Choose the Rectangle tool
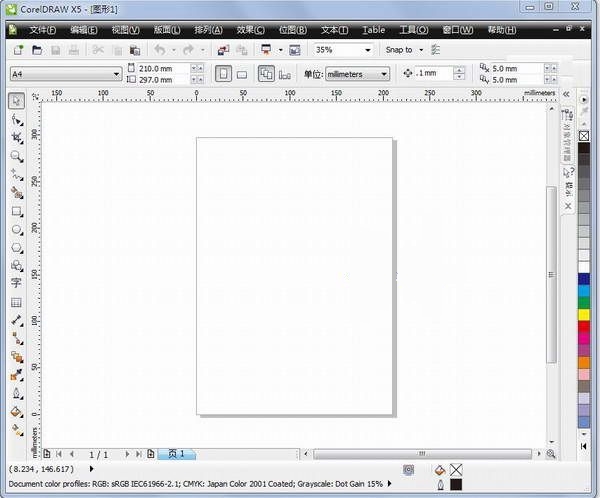The image size is (600, 498). [x=16, y=212]
